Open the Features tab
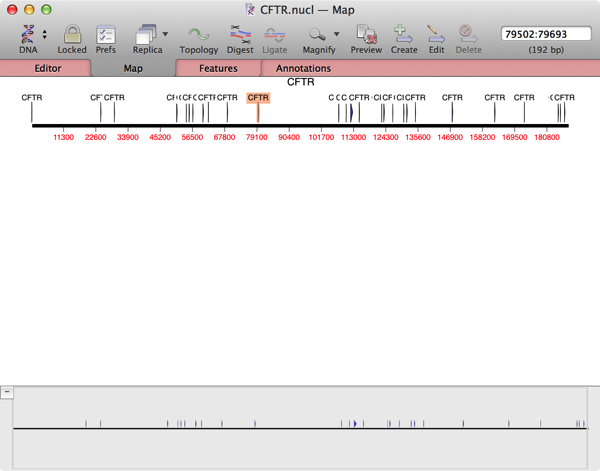This screenshot has width=600, height=471. (x=218, y=69)
